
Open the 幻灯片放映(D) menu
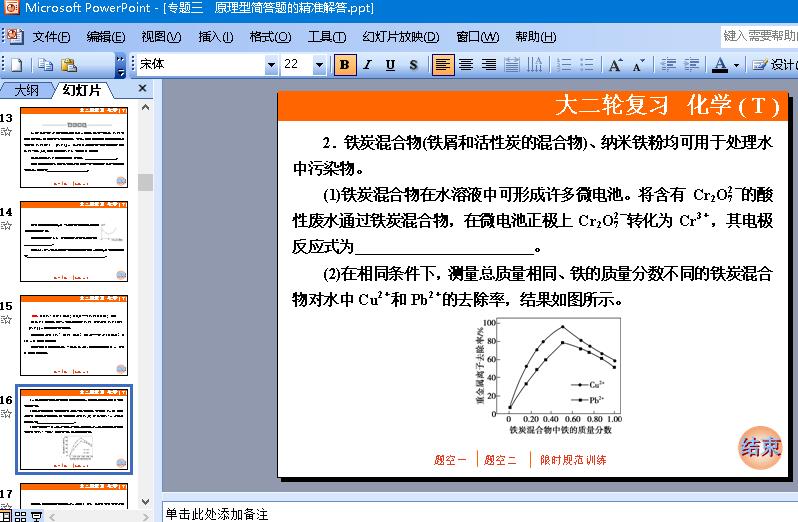401,37
